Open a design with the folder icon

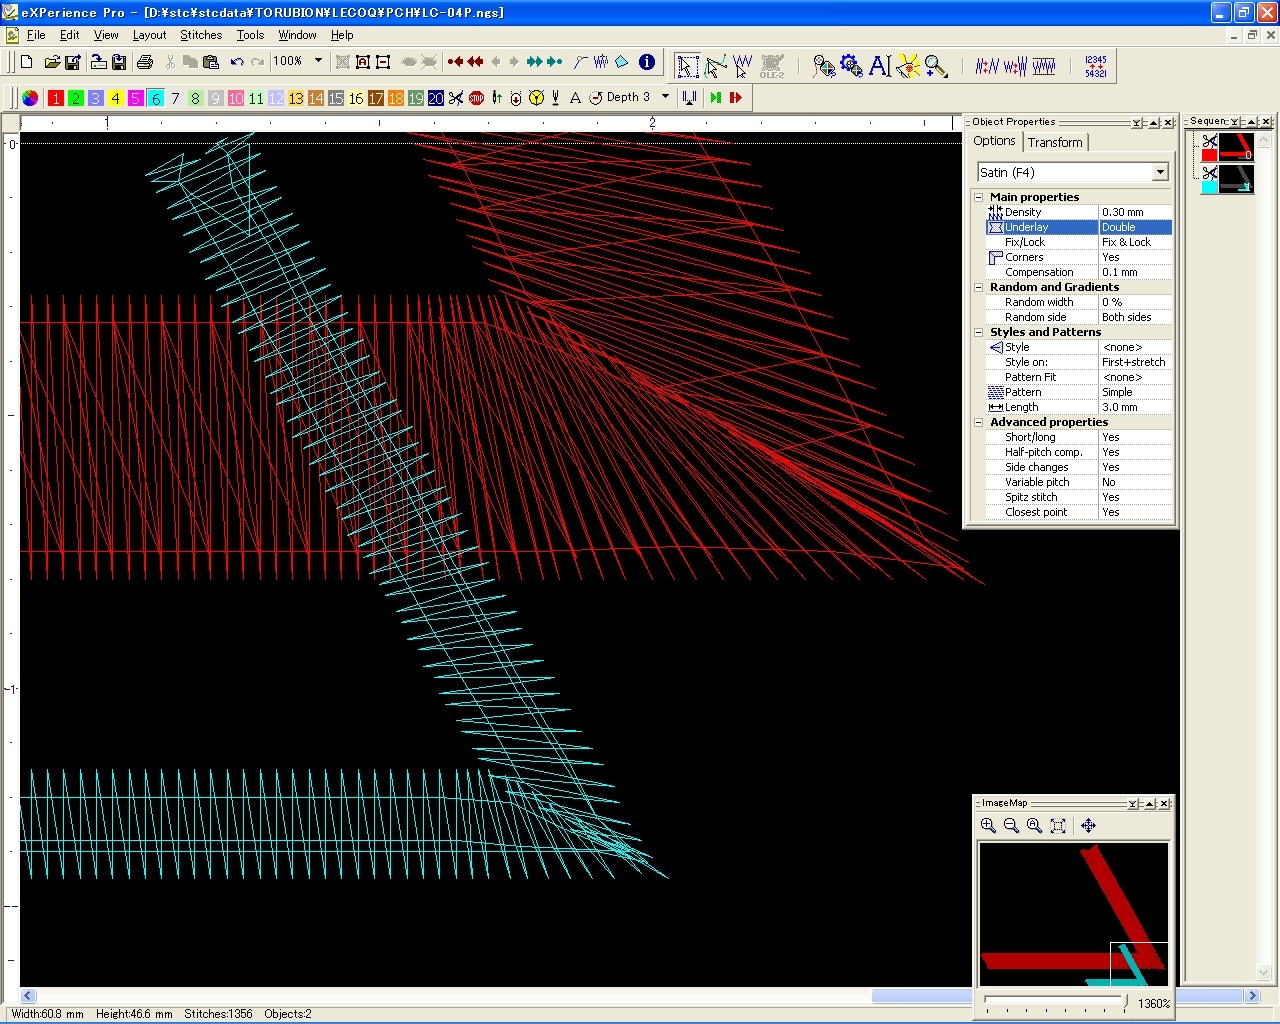click(52, 62)
